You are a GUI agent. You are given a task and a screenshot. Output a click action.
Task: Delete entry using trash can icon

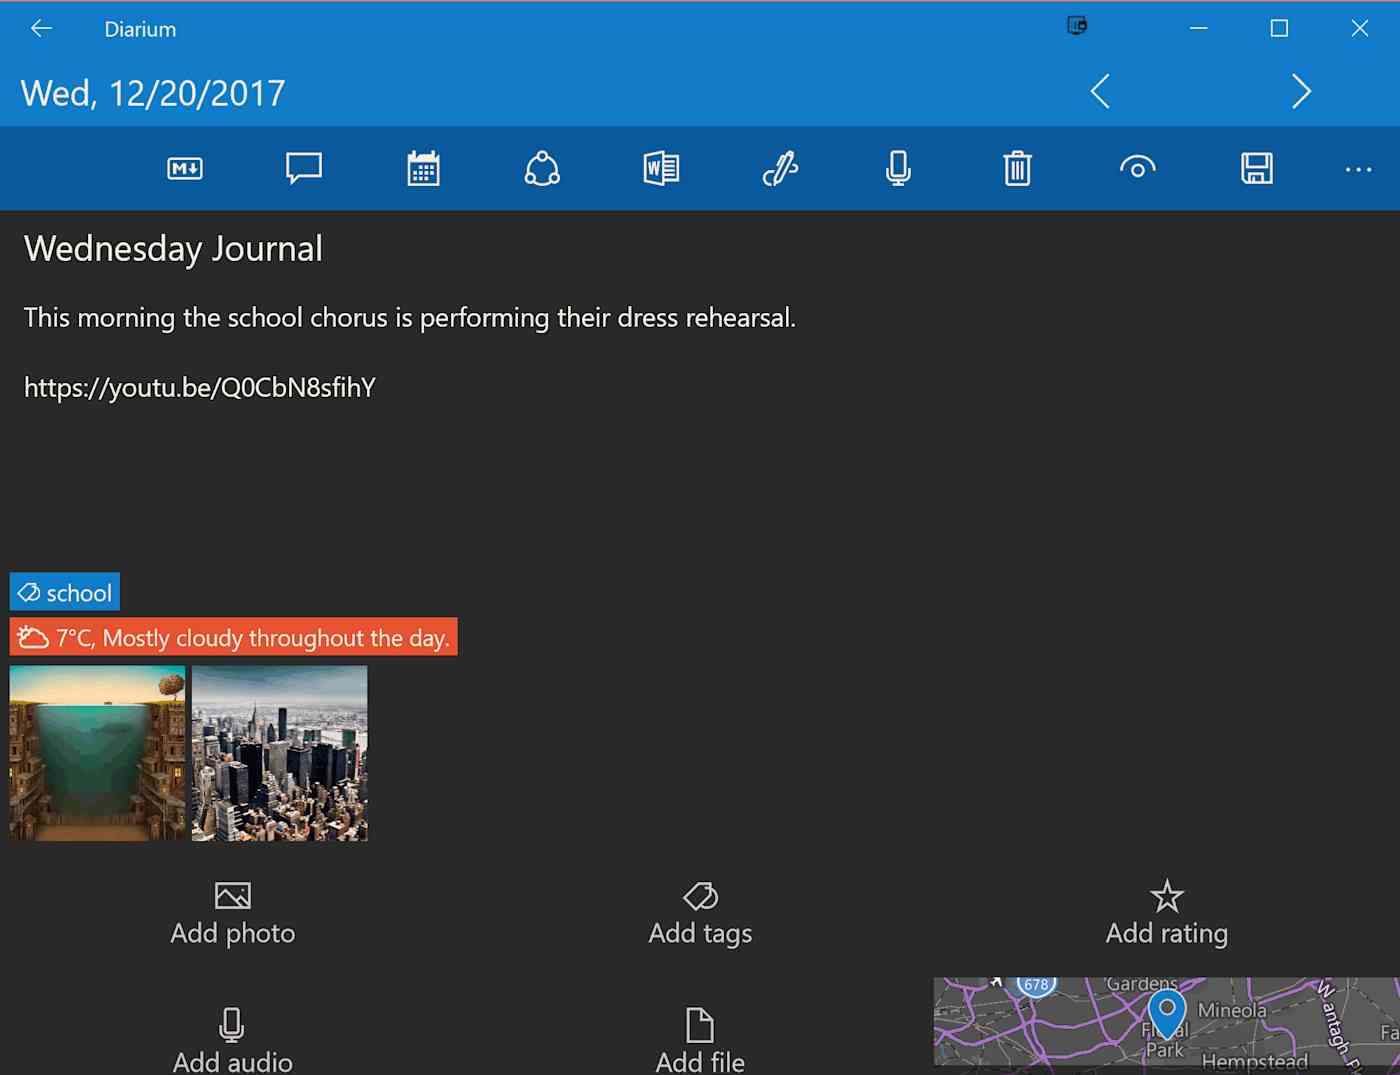pos(1018,168)
